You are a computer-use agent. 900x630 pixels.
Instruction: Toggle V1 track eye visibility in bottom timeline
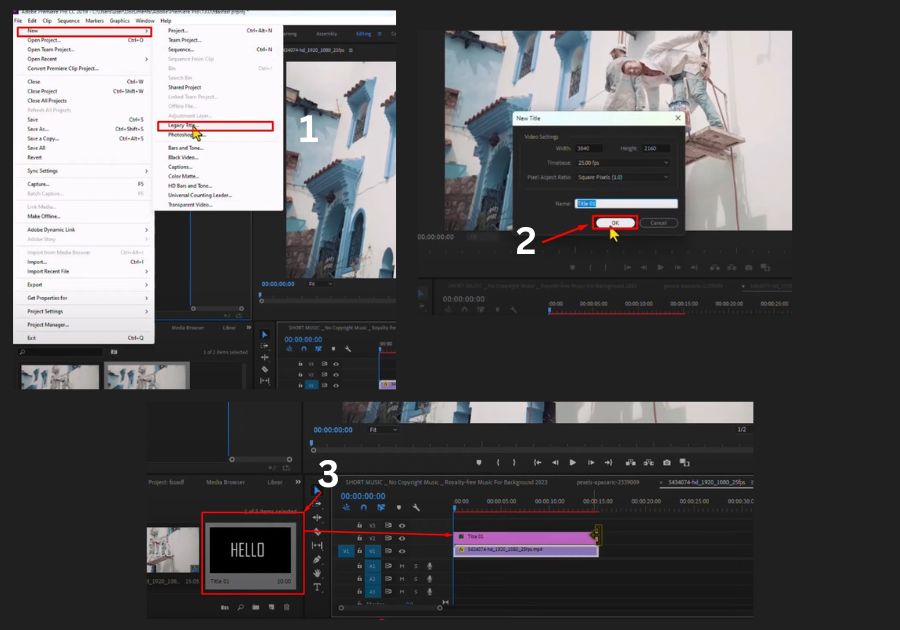(402, 551)
